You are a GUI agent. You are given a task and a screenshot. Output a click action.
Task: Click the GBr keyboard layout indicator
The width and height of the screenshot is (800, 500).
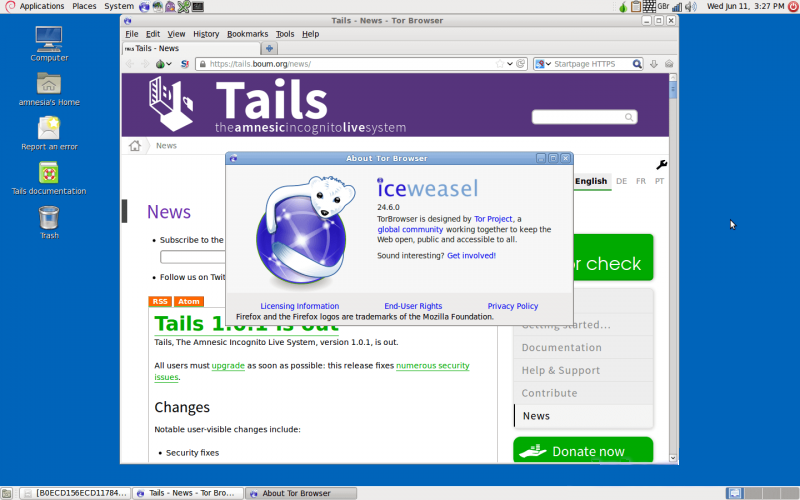tap(663, 7)
